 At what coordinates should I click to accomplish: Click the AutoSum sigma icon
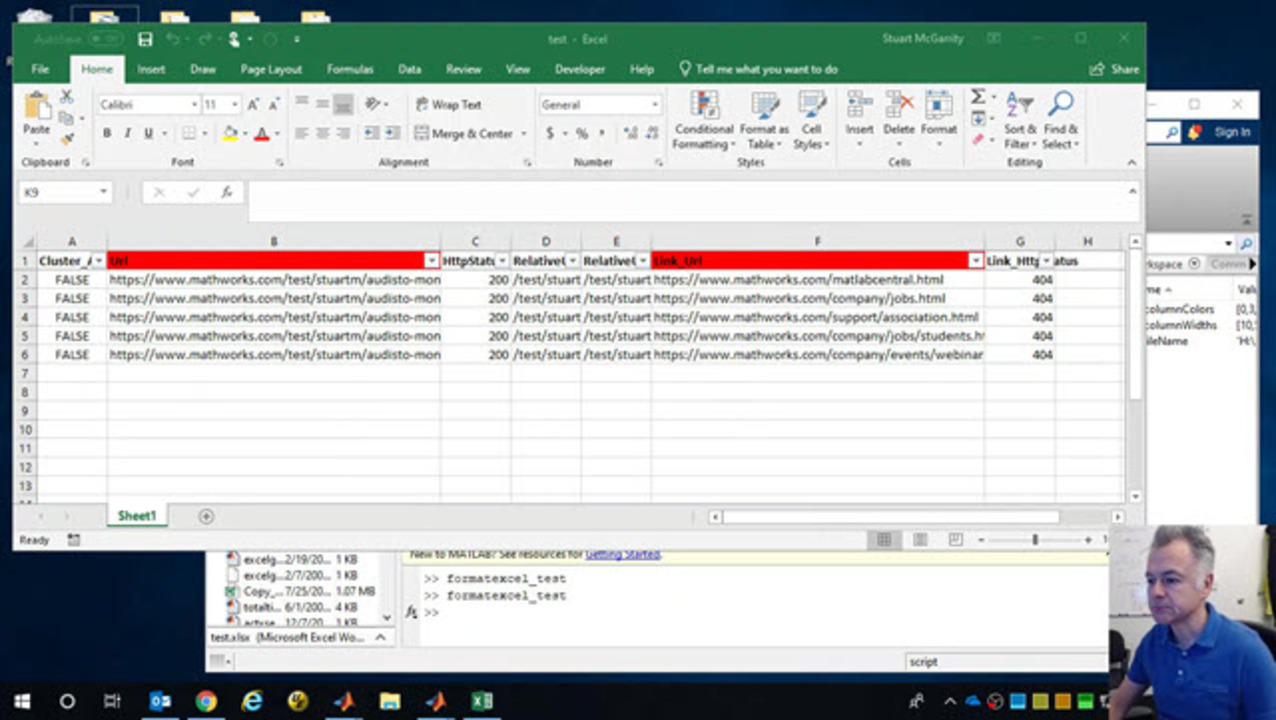point(978,97)
